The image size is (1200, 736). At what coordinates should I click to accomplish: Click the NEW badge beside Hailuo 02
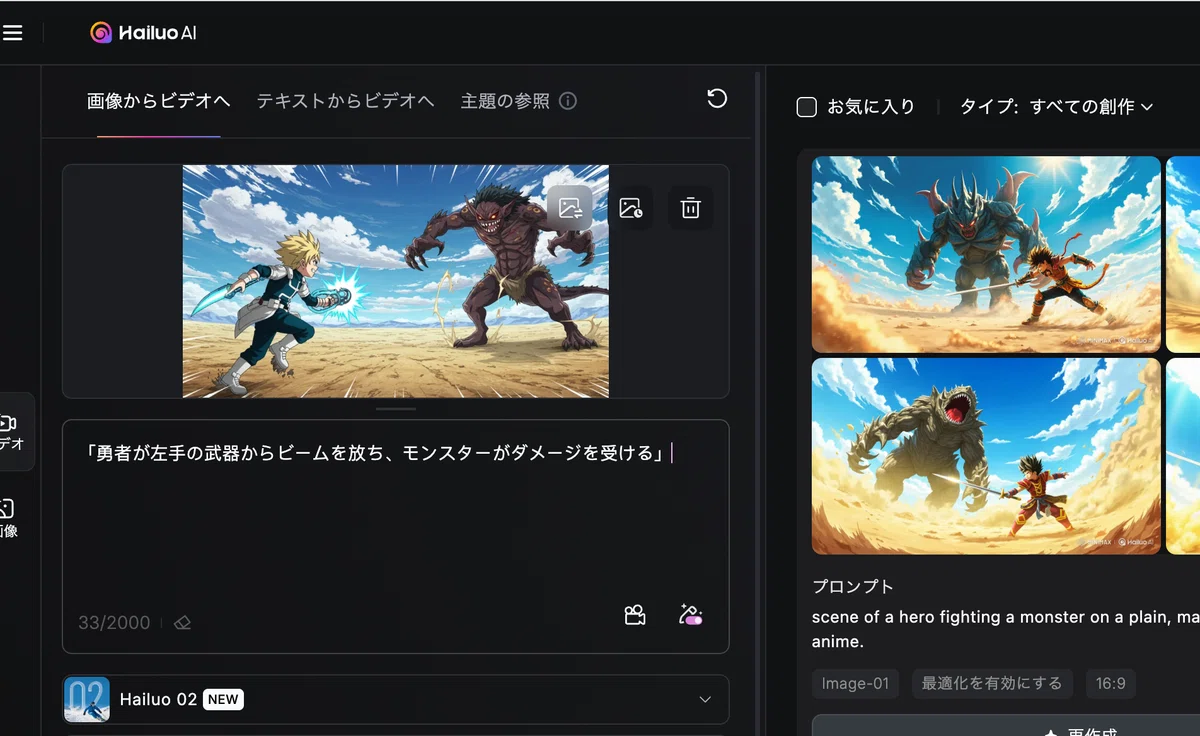coord(223,699)
